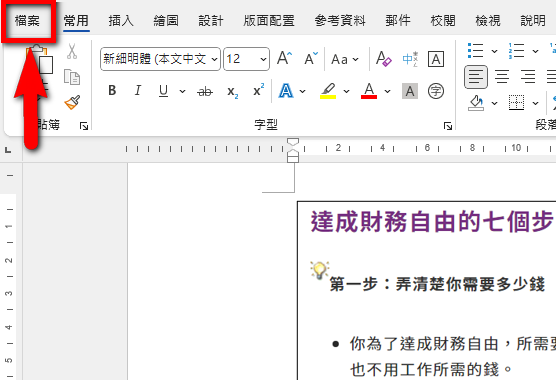Click the first line indent ruler marker

click(x=293, y=142)
